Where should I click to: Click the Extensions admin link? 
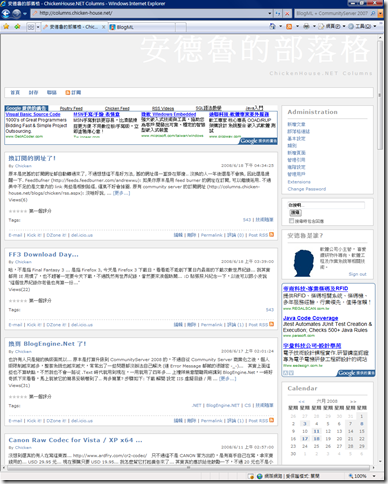click(299, 182)
